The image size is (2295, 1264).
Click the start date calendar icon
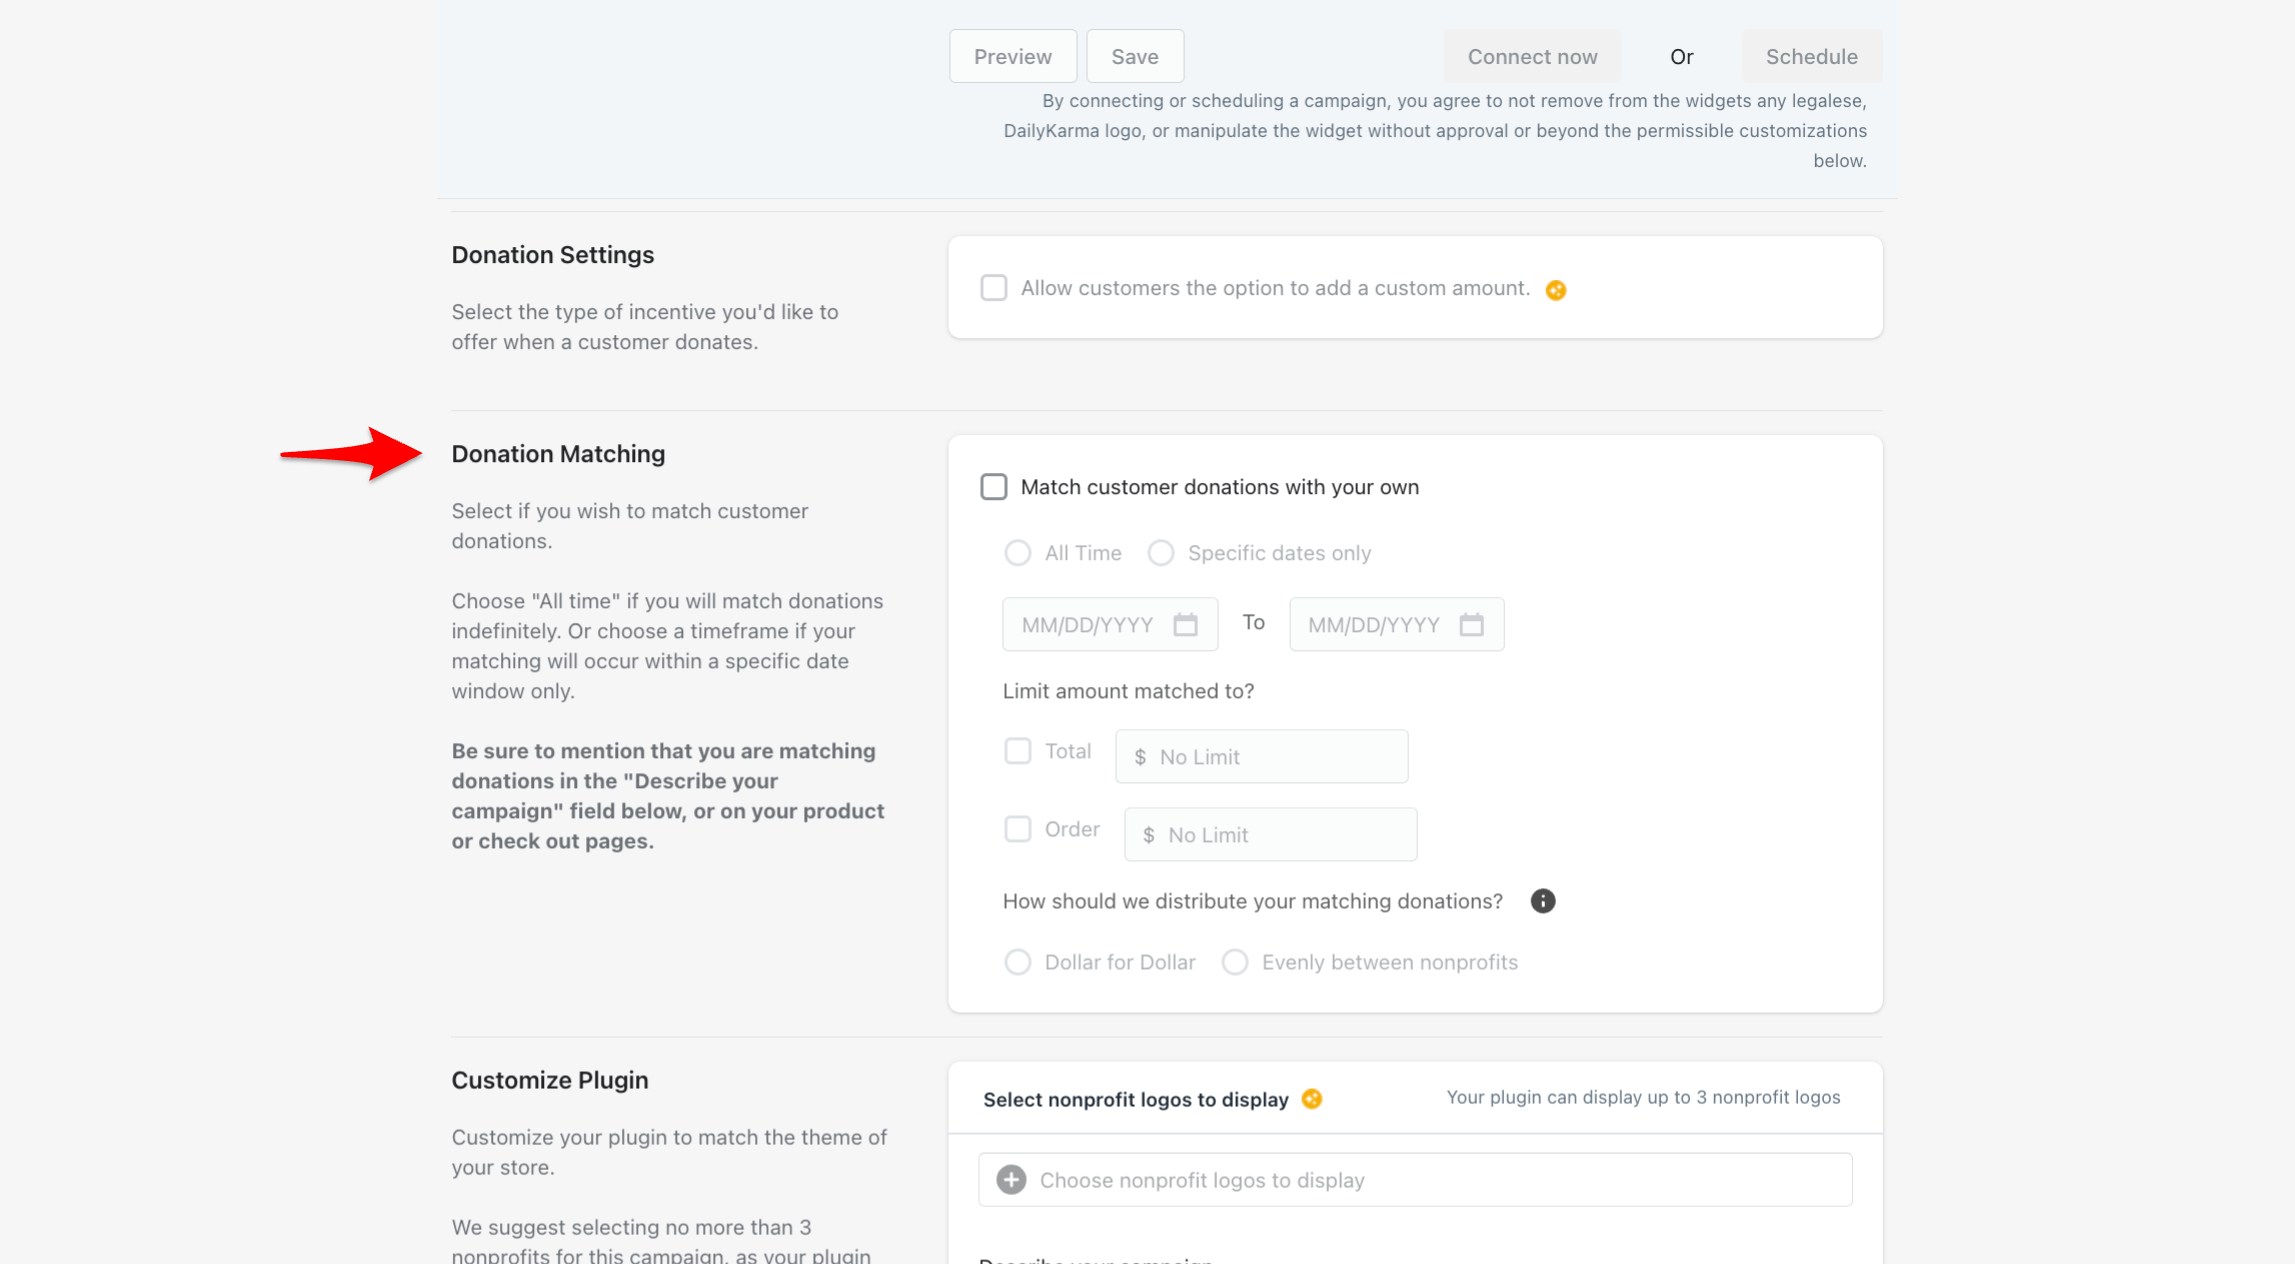[x=1185, y=625]
